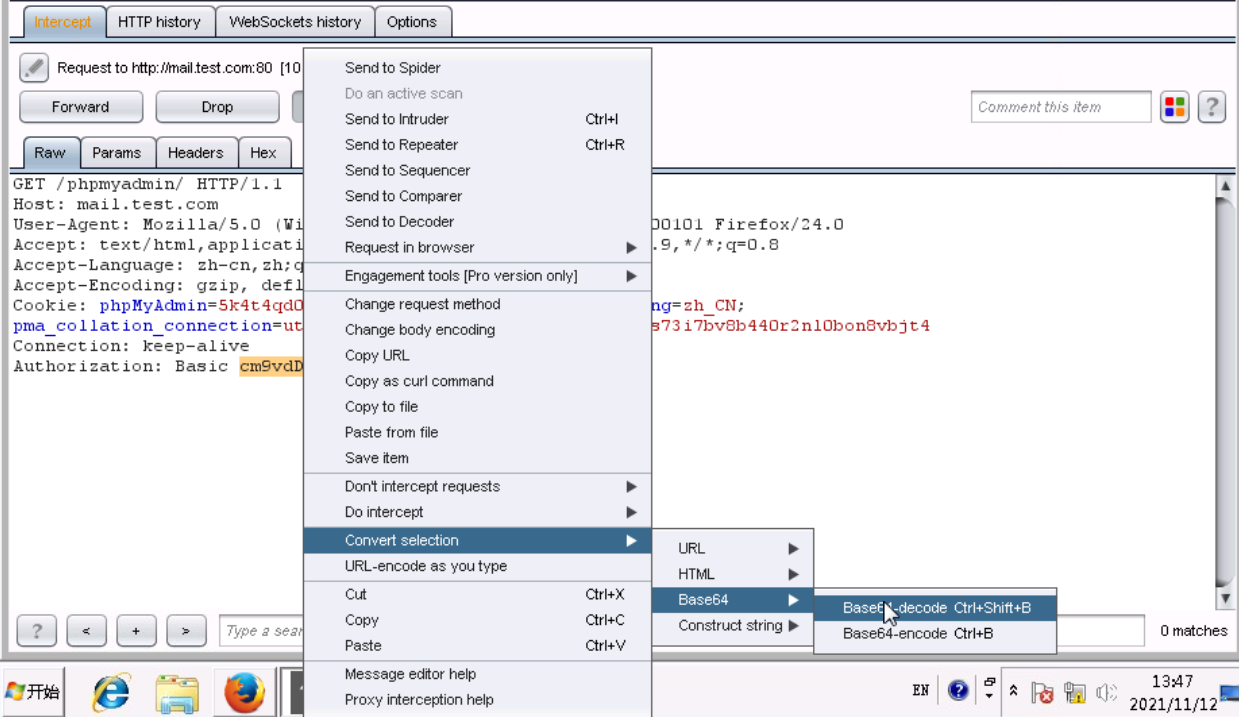
Task: Click the pencil edit icon next to Request
Action: pos(34,68)
